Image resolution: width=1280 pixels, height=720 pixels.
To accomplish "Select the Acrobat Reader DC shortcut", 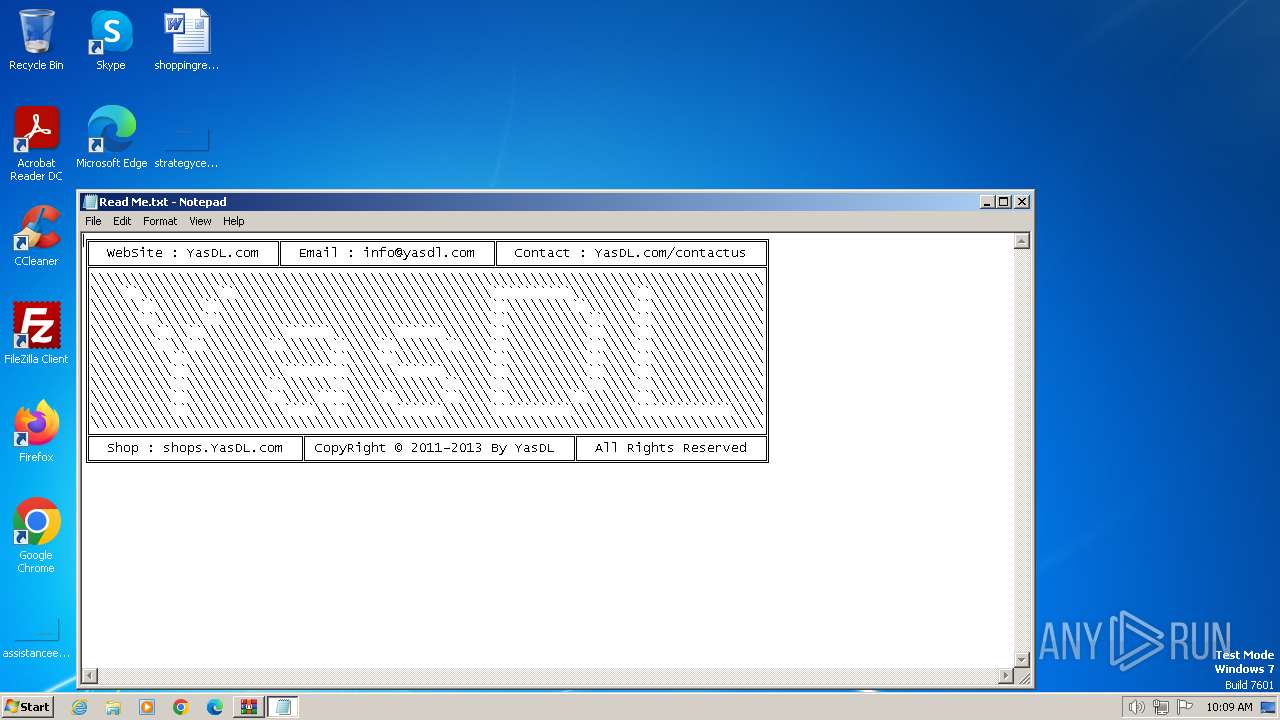I will tap(36, 144).
